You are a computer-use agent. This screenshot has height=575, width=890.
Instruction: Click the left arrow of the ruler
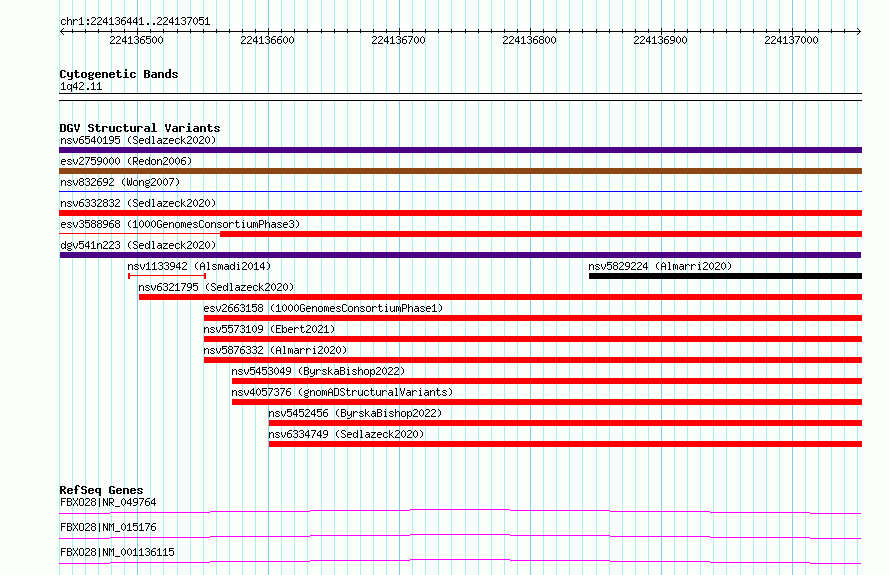[62, 31]
